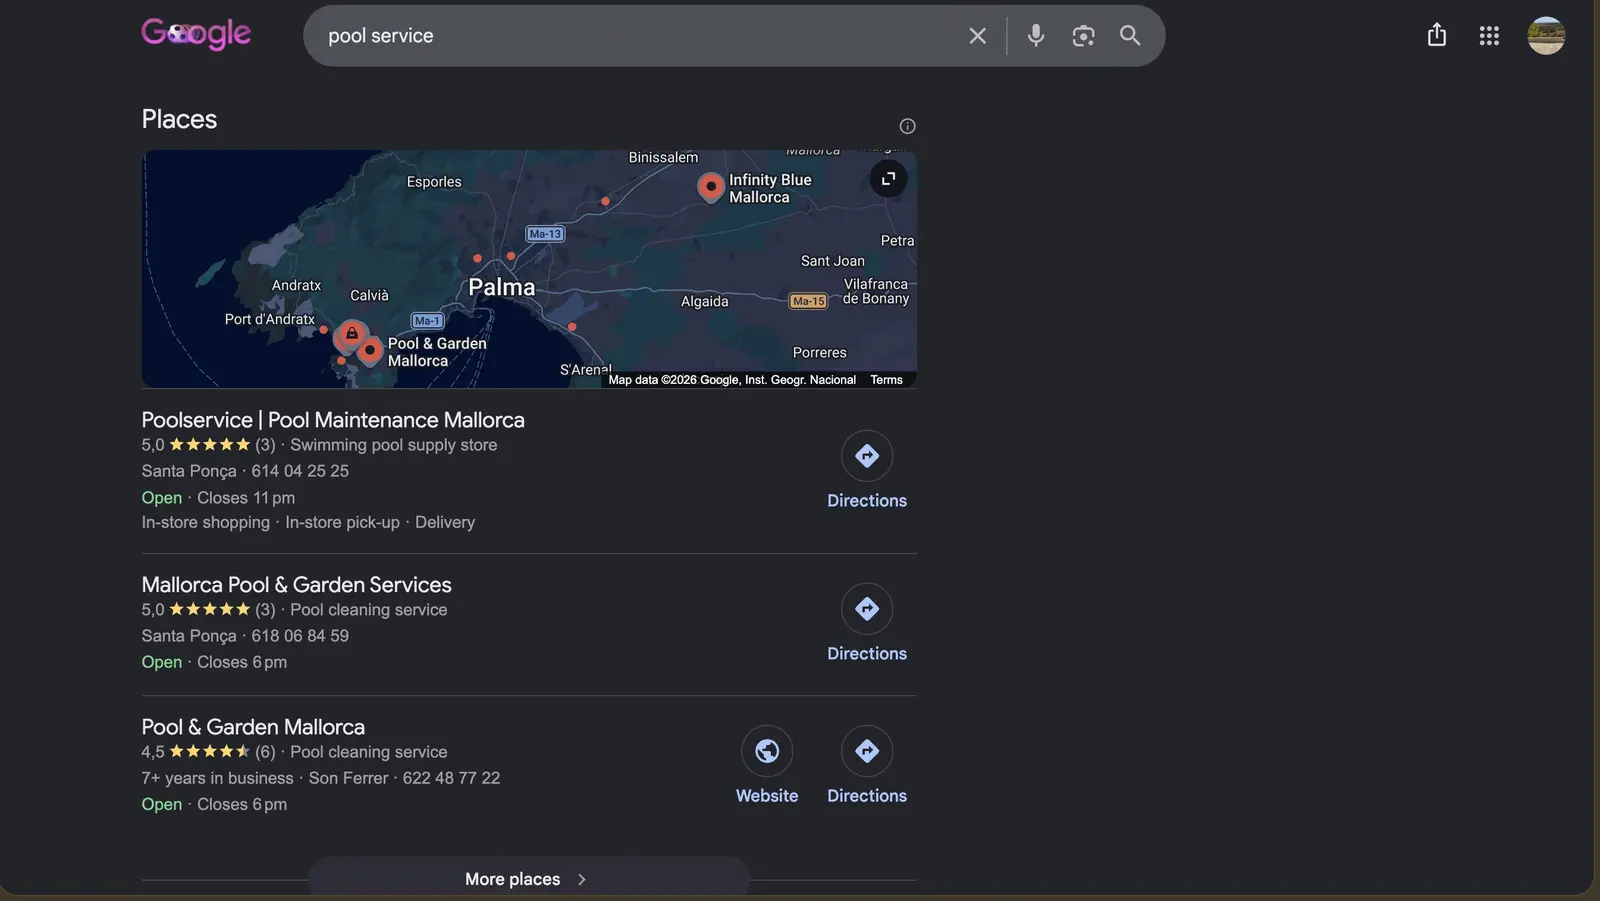1600x901 pixels.
Task: Click the Places info icon
Action: [907, 126]
